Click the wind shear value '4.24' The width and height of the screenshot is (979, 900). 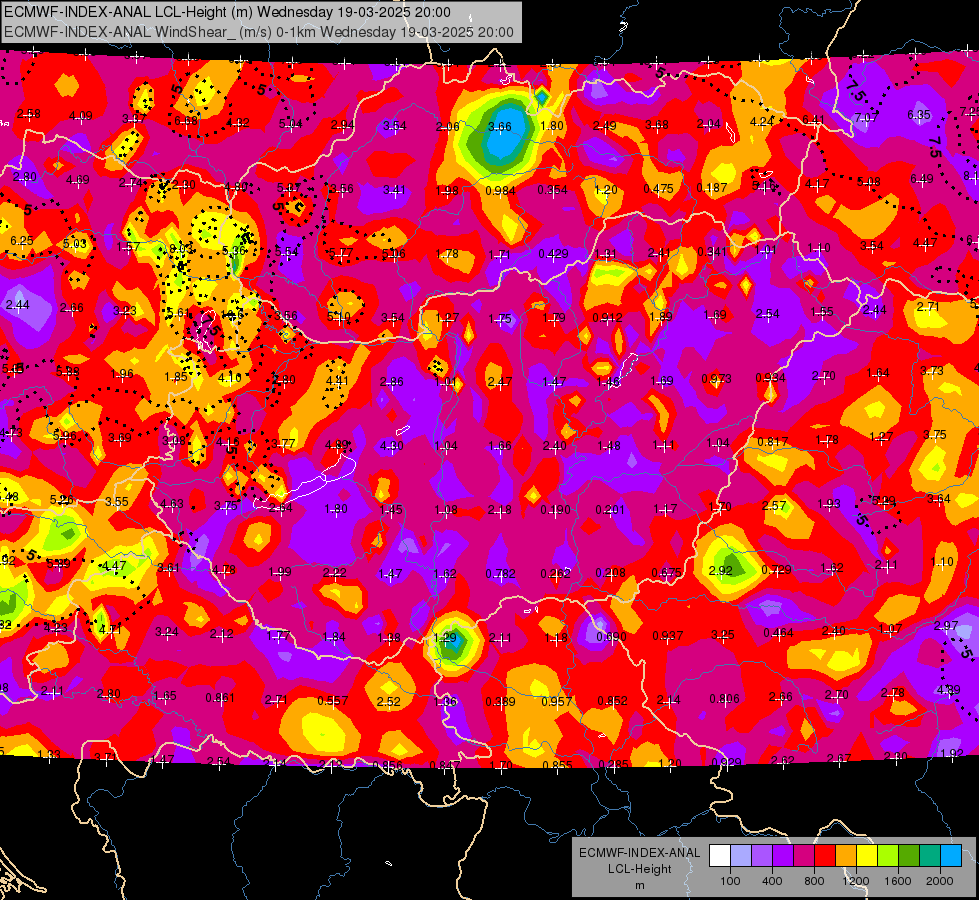762,122
